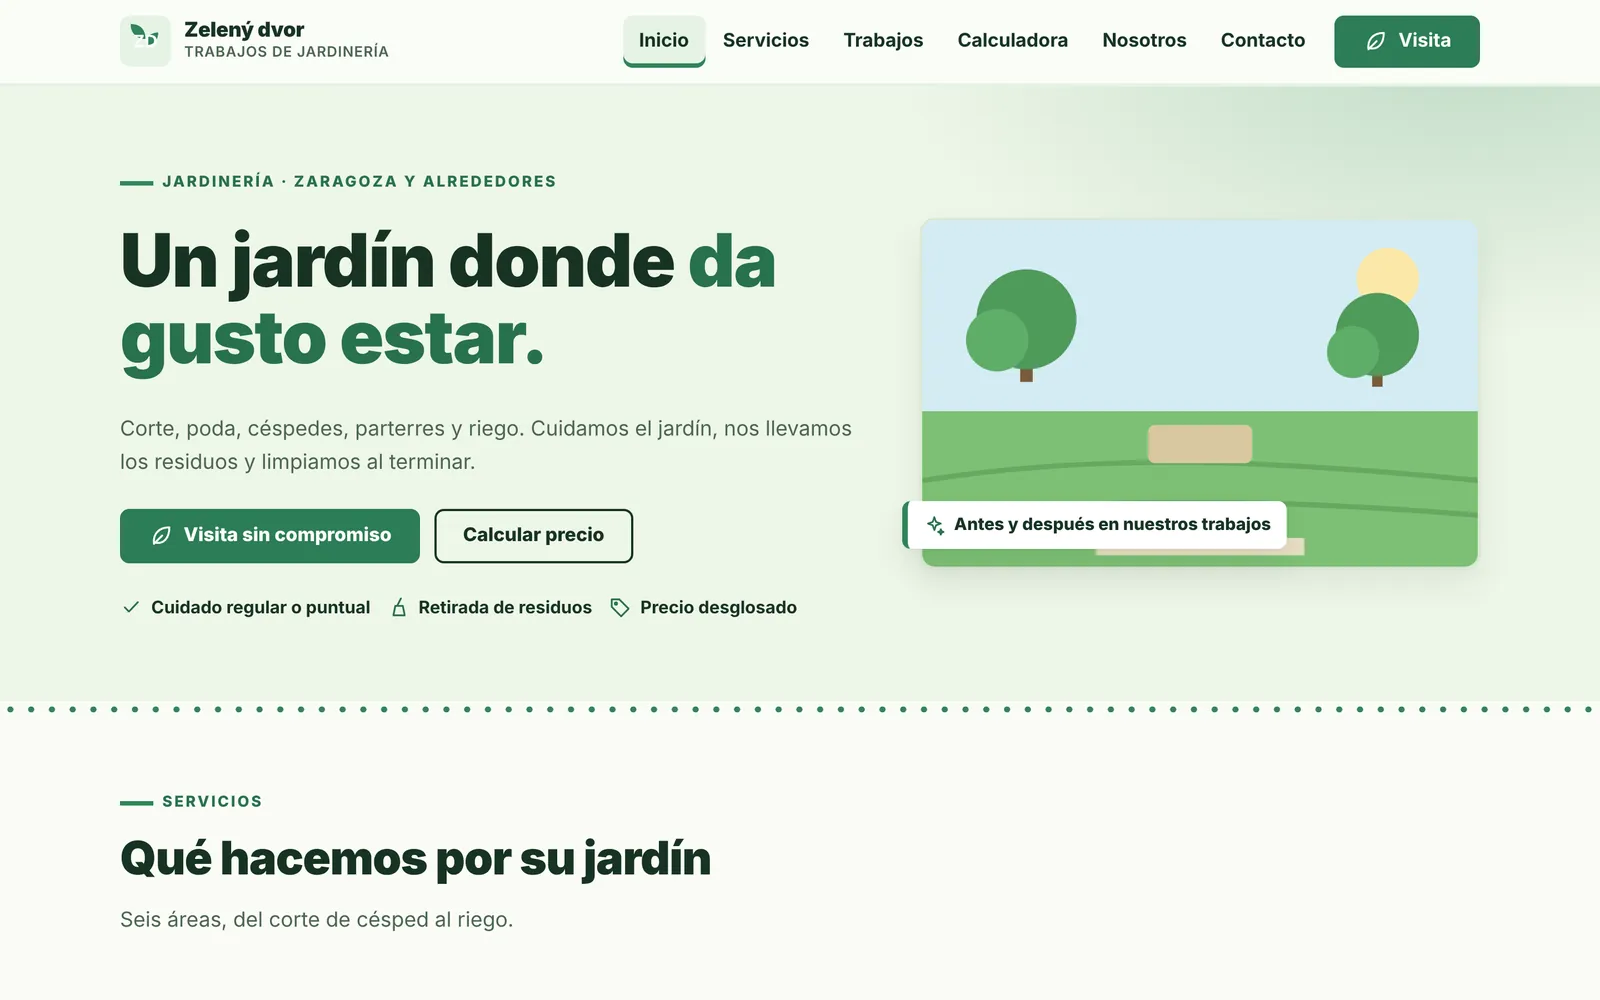Open Antes y después en nuestros trabajos
The height and width of the screenshot is (1000, 1600).
[x=1095, y=525]
